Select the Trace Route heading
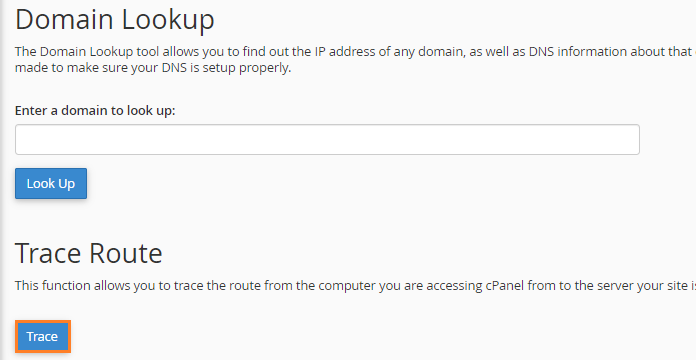Screen dimensions: 696x360 pos(89,253)
